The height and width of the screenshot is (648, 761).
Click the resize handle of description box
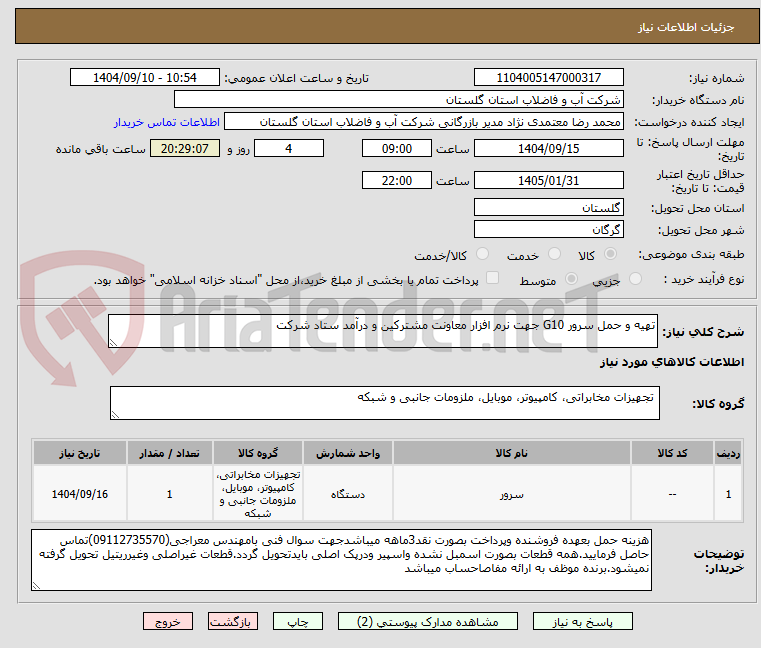[114, 343]
